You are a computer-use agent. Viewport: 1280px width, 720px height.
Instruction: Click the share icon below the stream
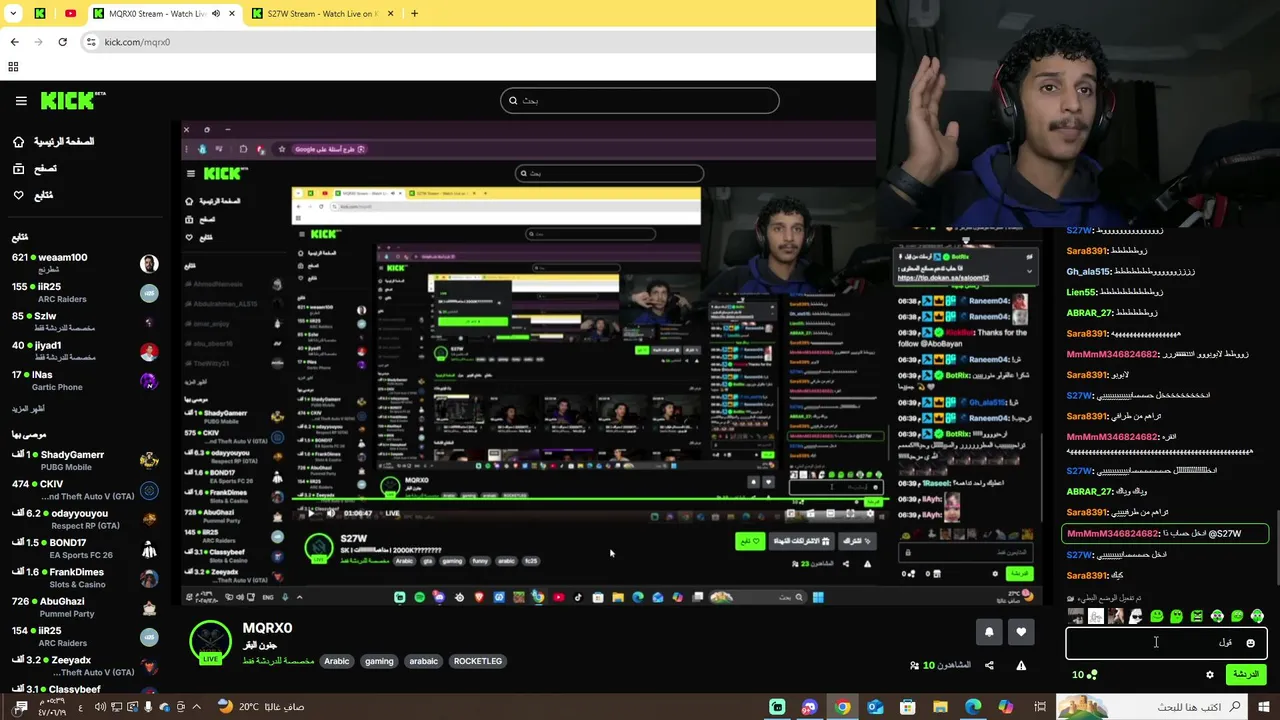point(989,666)
